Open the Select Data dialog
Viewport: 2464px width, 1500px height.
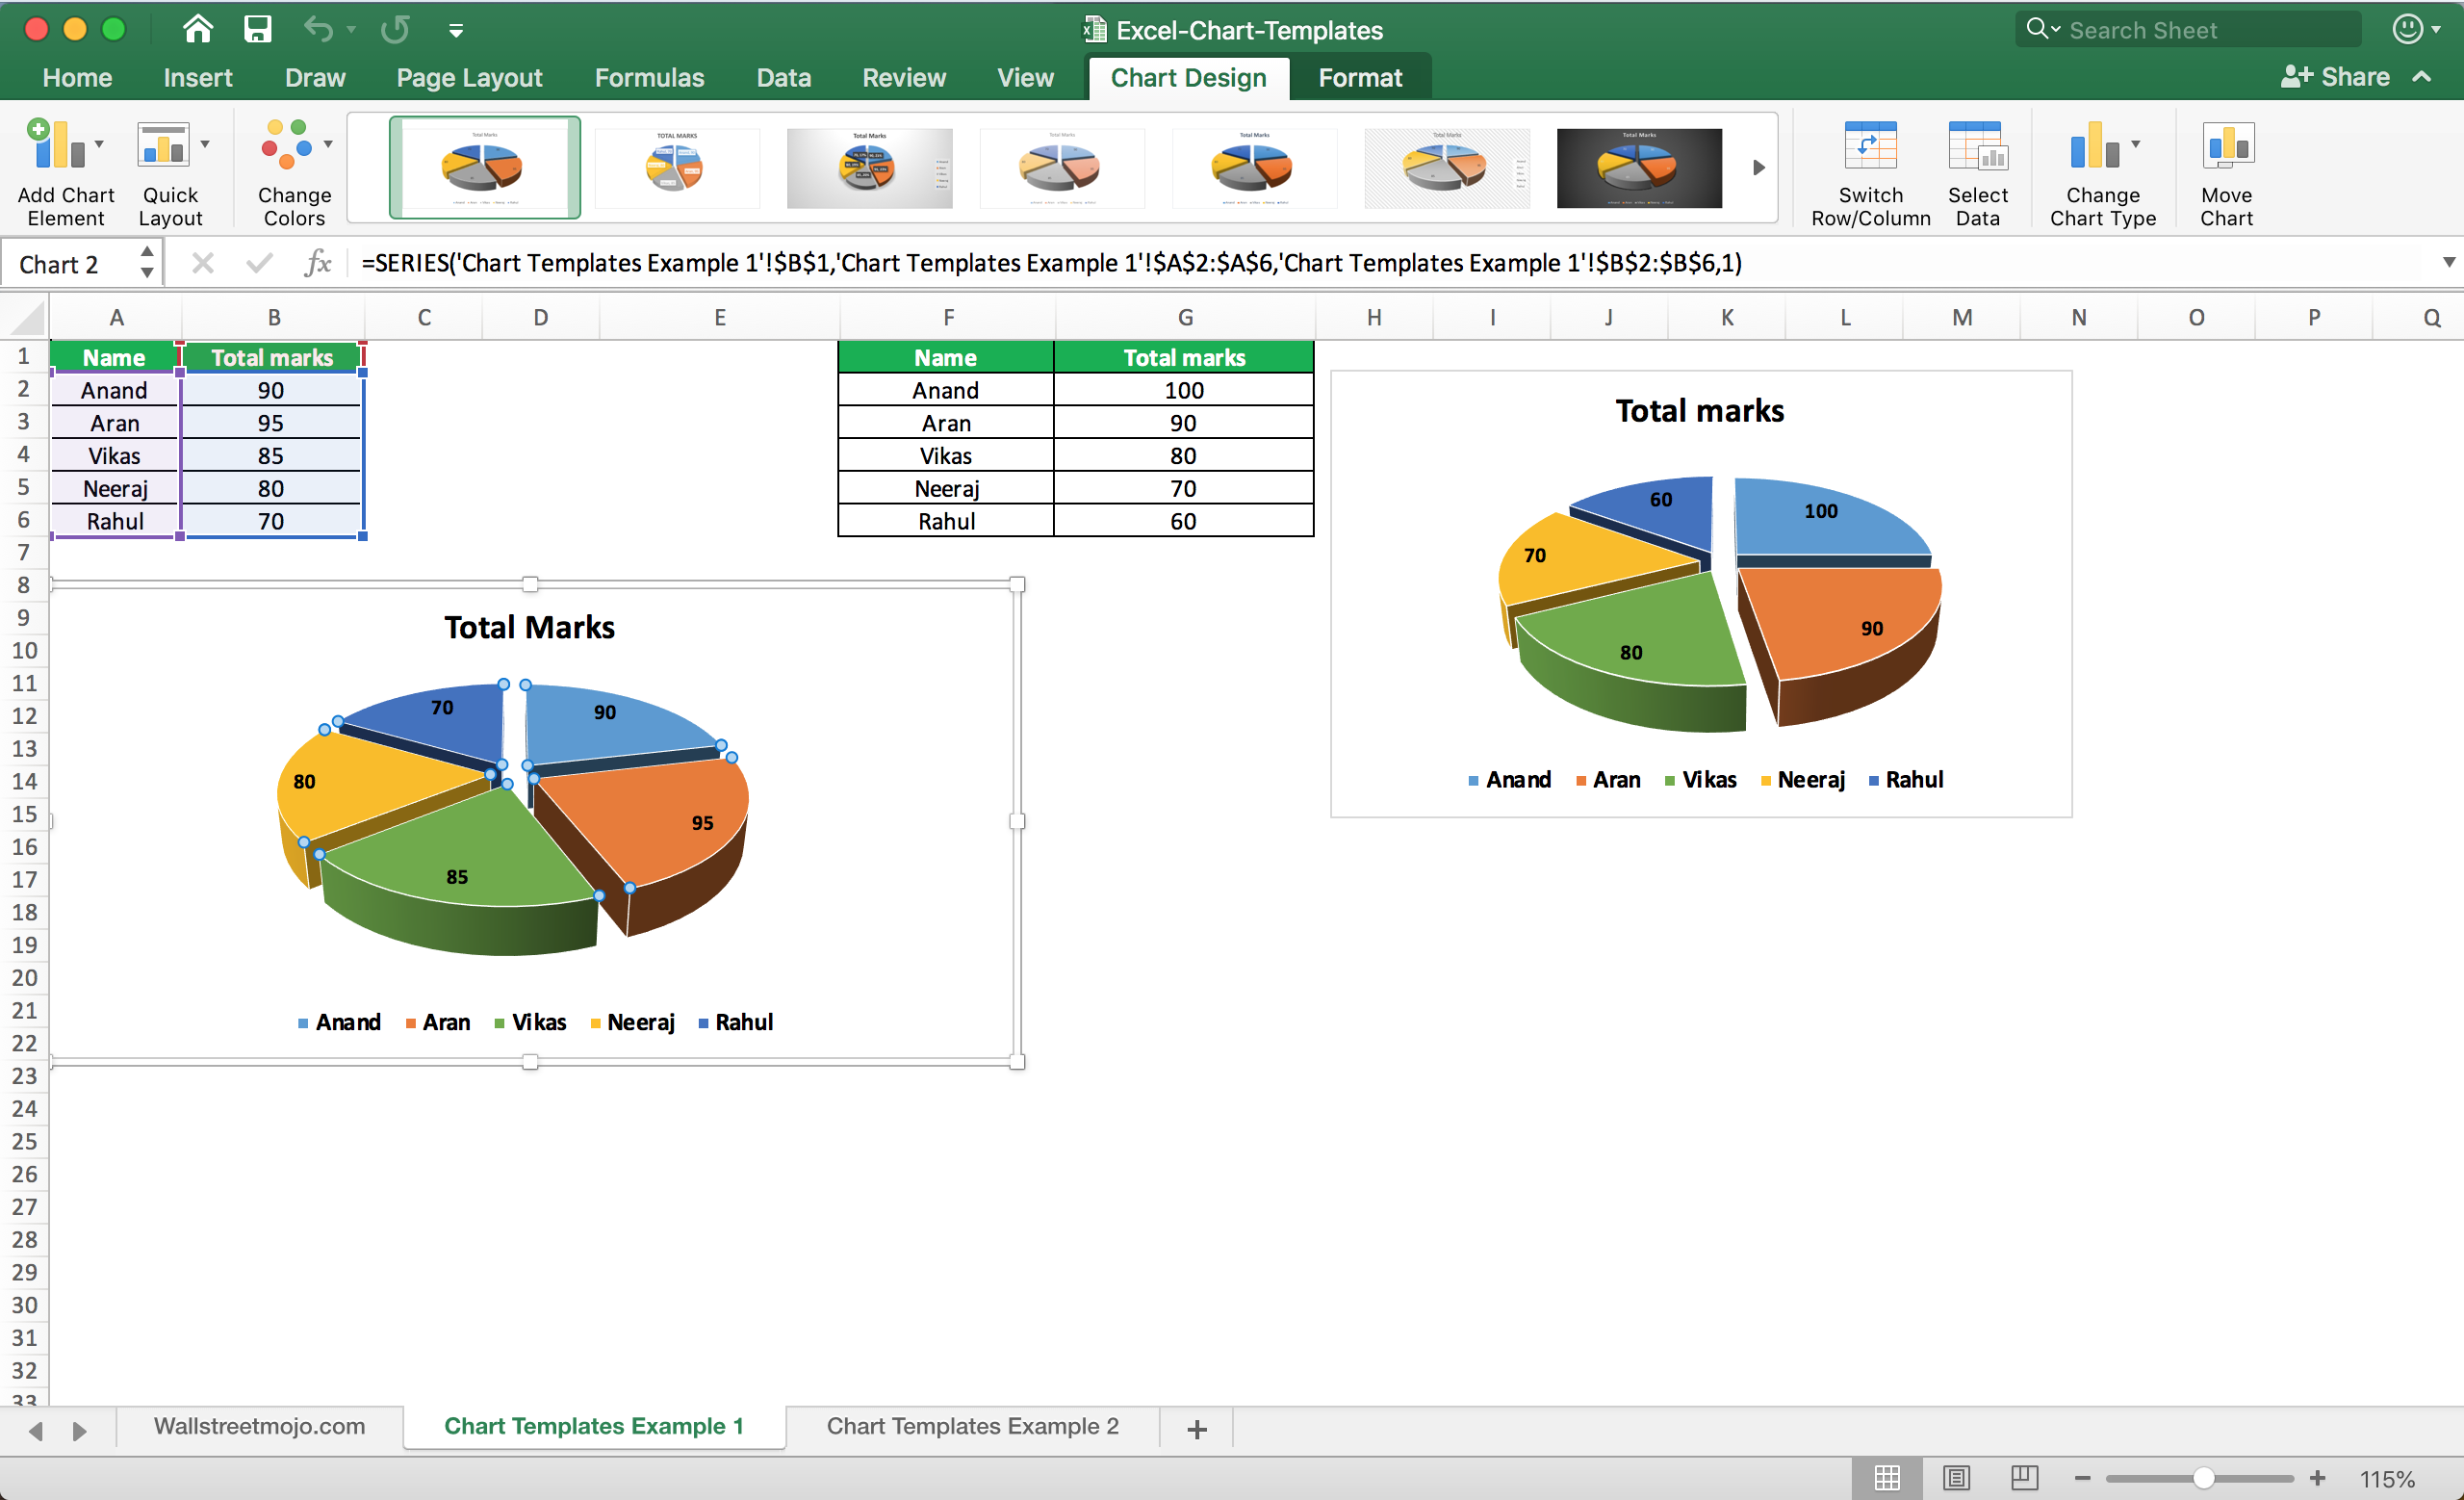(x=1976, y=150)
